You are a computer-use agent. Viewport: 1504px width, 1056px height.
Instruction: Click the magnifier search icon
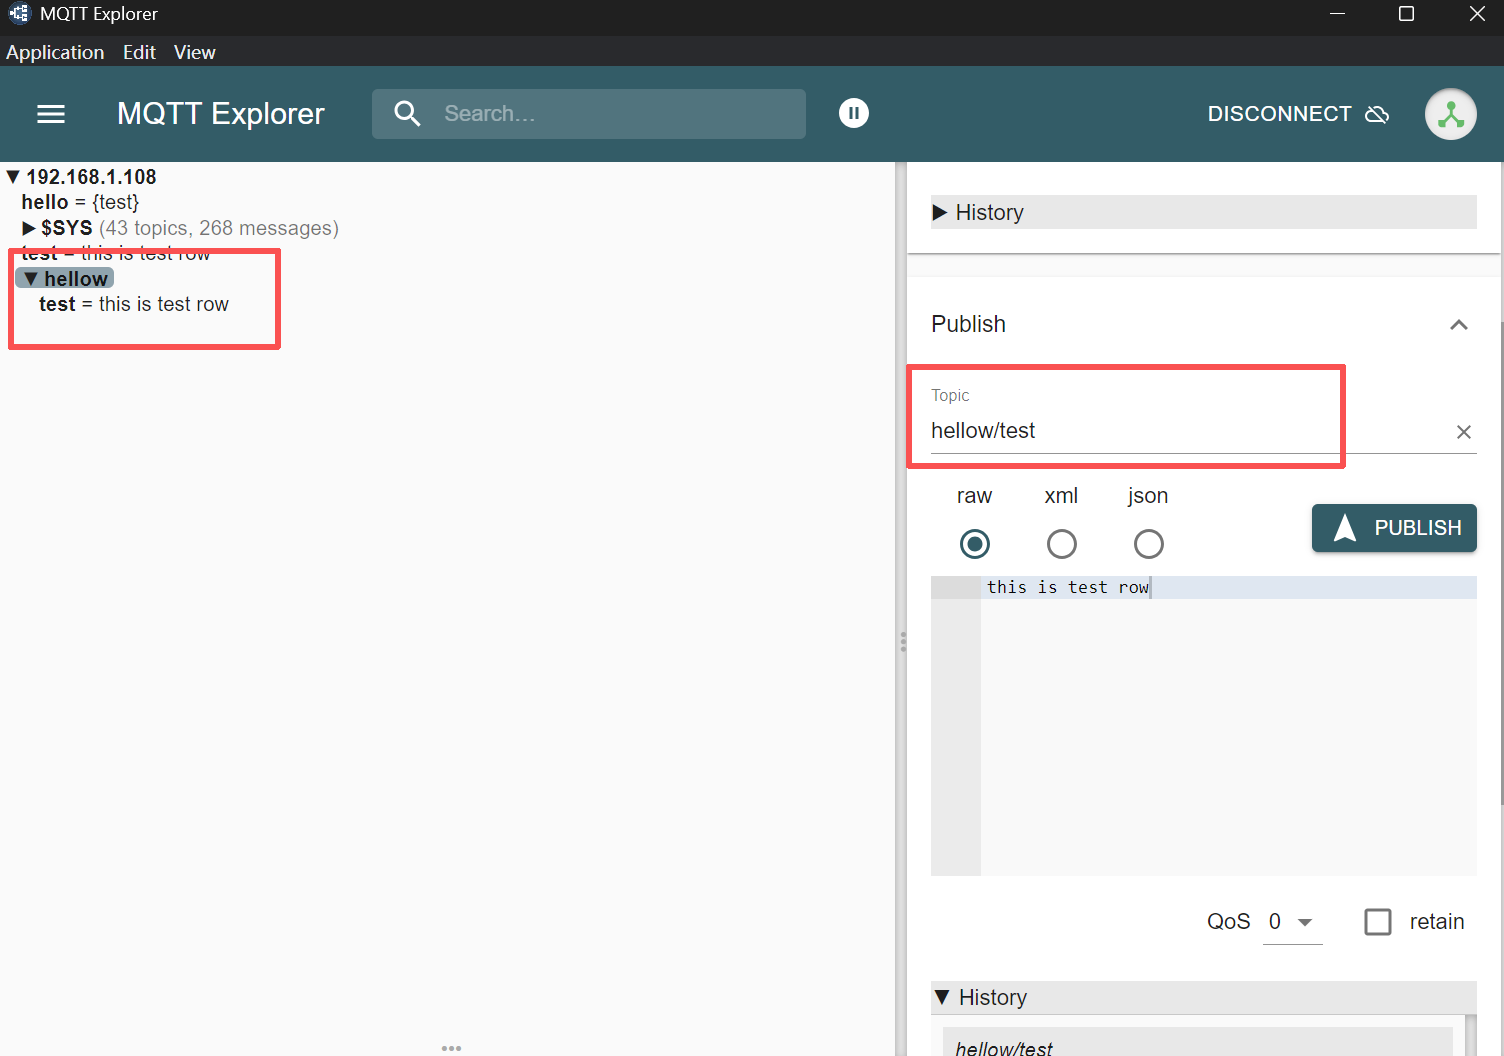[x=407, y=114]
